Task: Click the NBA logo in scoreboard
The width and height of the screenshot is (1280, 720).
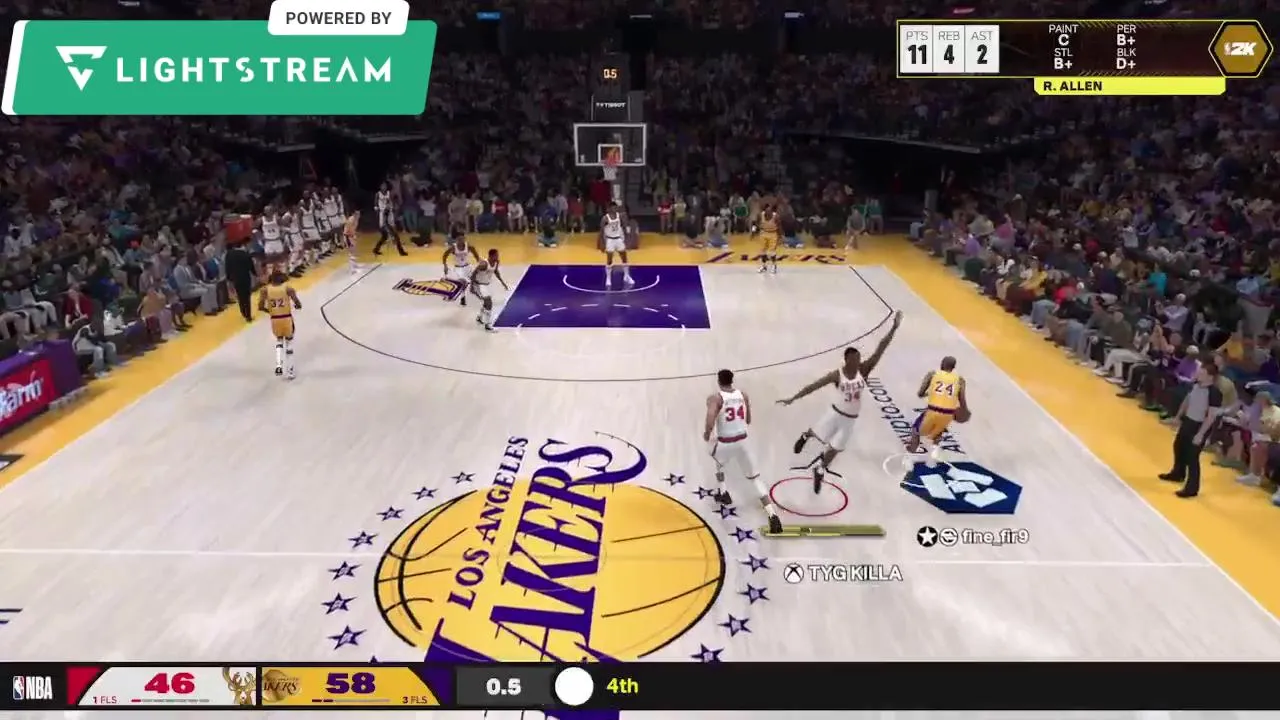Action: [32, 687]
